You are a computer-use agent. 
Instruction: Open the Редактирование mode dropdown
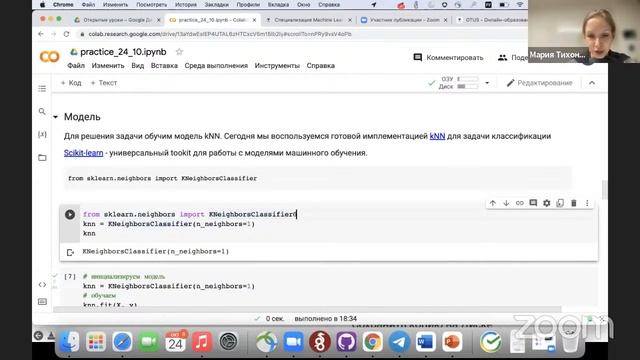click(540, 83)
